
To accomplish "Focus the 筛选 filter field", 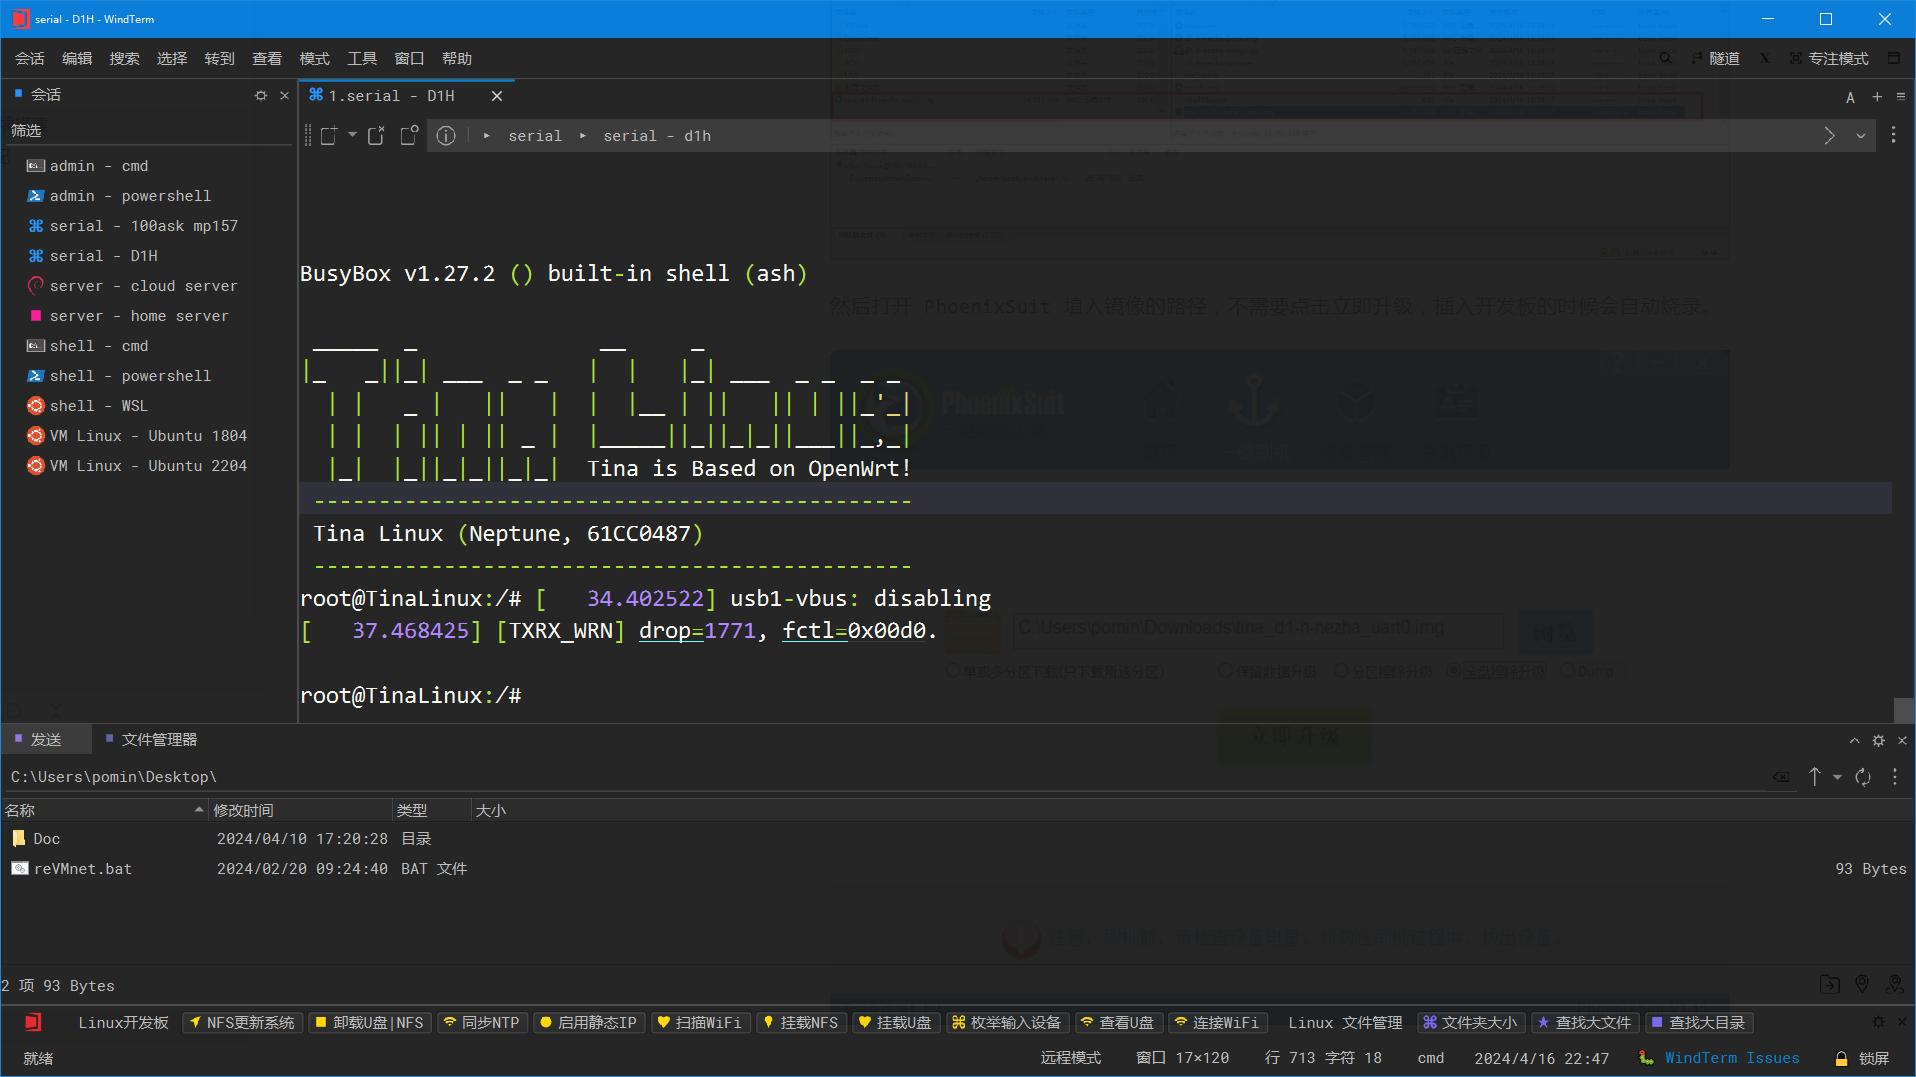I will click(148, 131).
